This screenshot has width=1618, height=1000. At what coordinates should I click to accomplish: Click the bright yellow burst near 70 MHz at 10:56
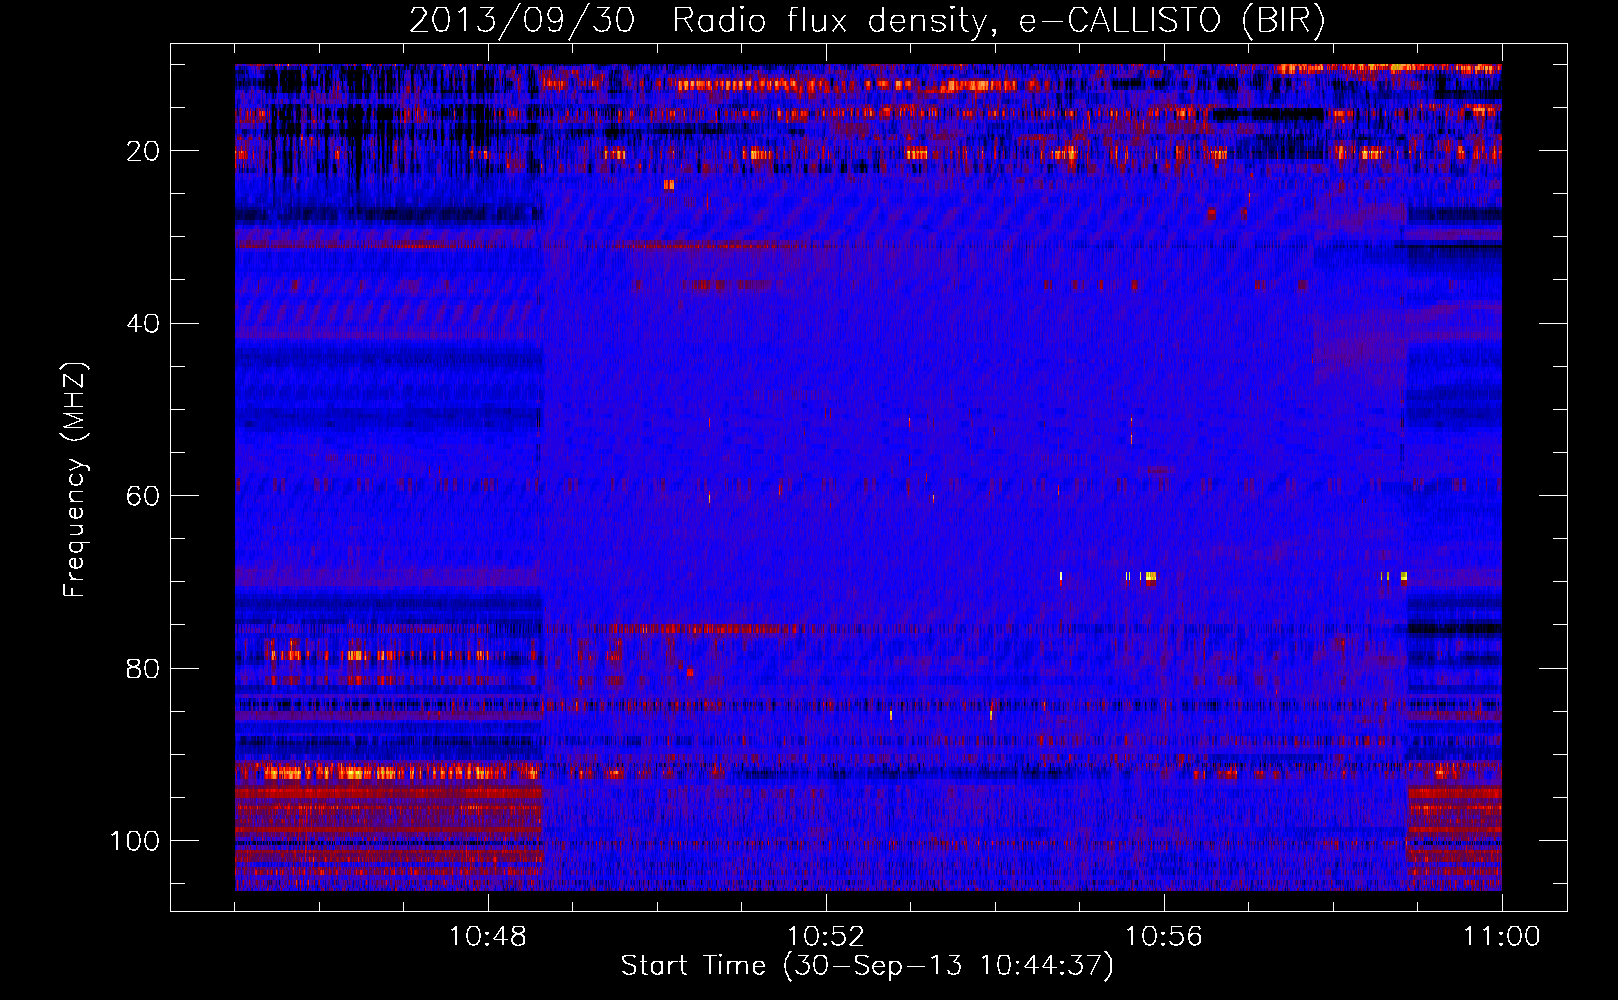click(1150, 576)
